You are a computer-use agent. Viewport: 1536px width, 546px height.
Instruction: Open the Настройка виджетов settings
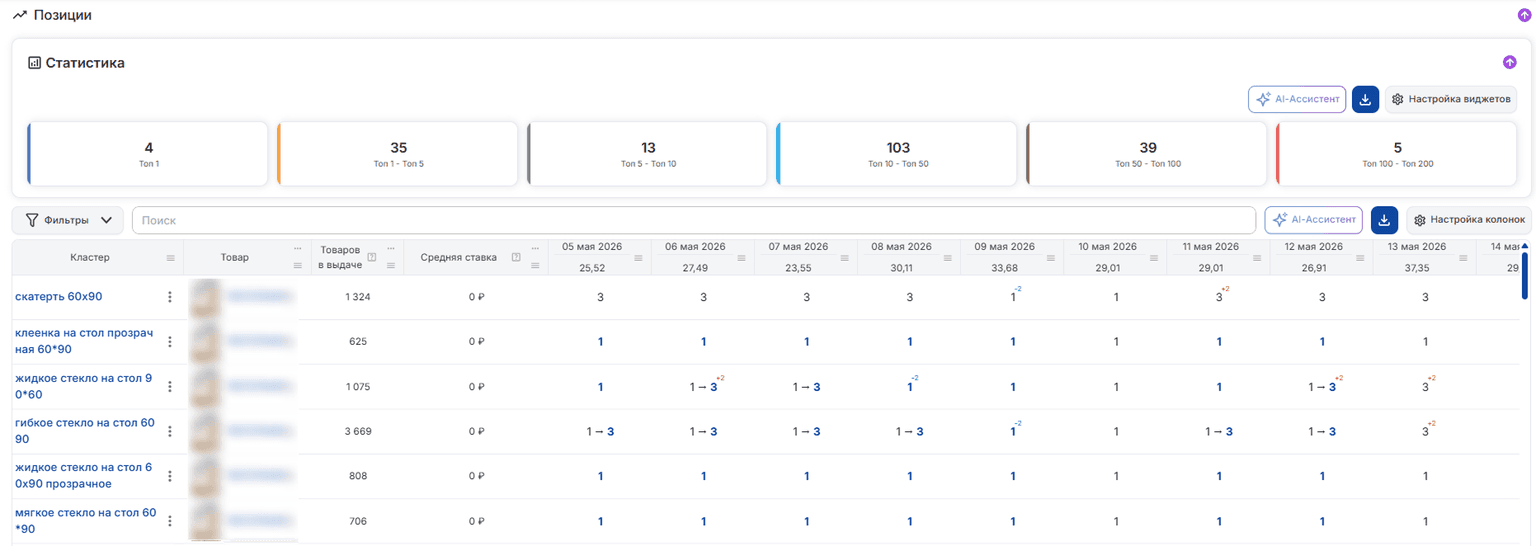click(1451, 99)
